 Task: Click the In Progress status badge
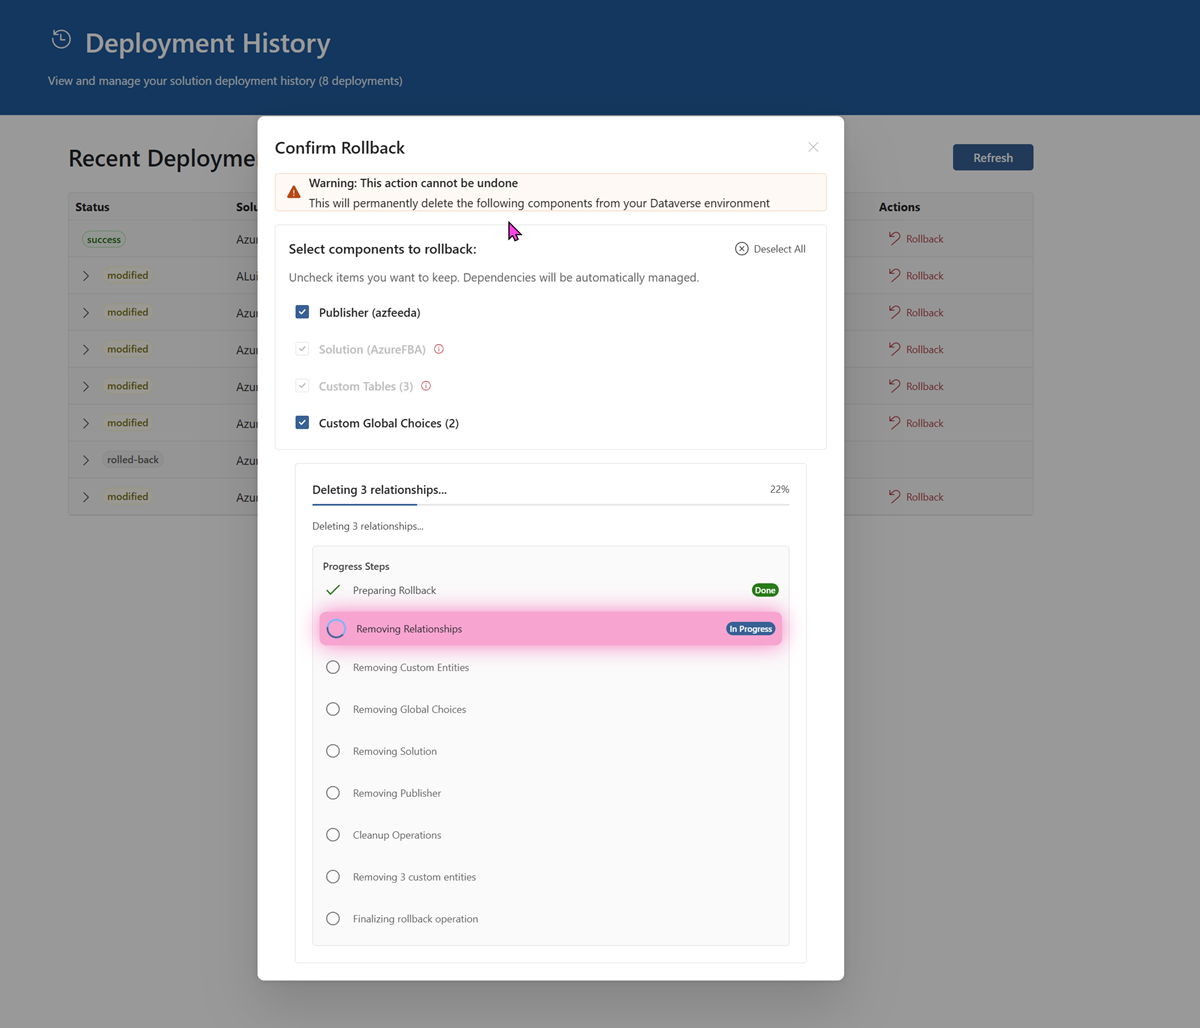pos(750,629)
